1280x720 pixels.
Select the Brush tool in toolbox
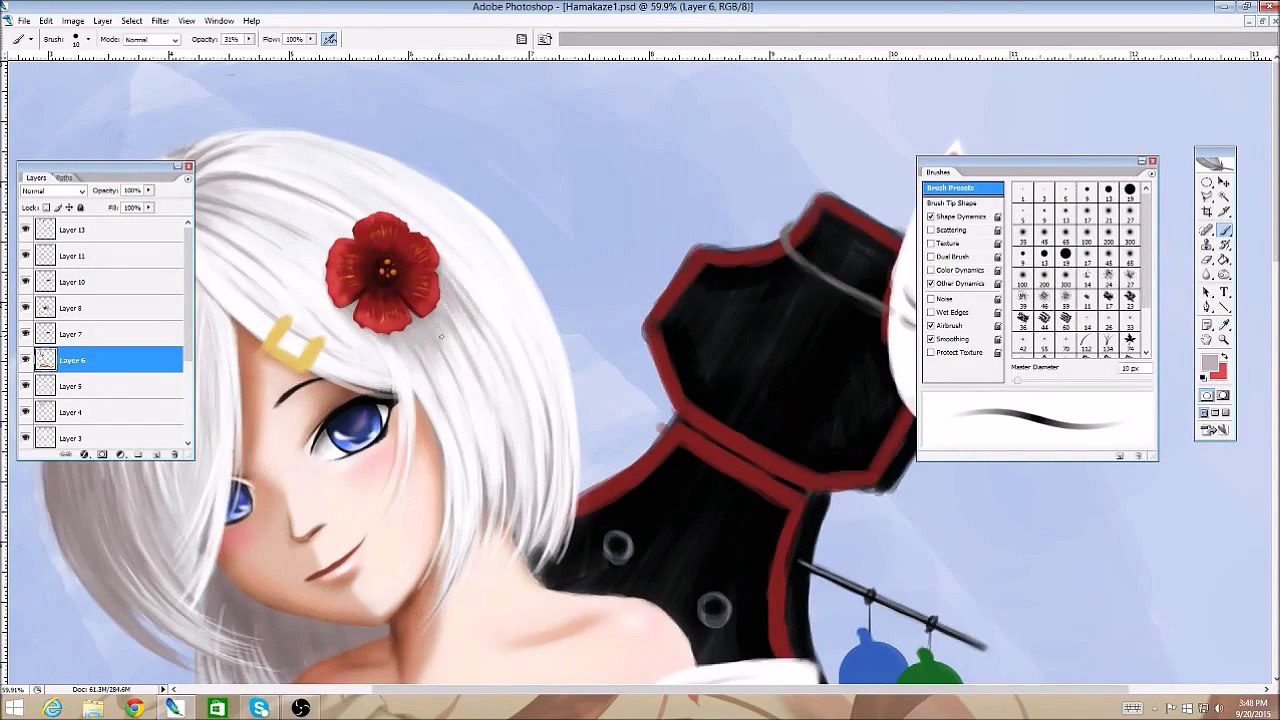[1224, 229]
